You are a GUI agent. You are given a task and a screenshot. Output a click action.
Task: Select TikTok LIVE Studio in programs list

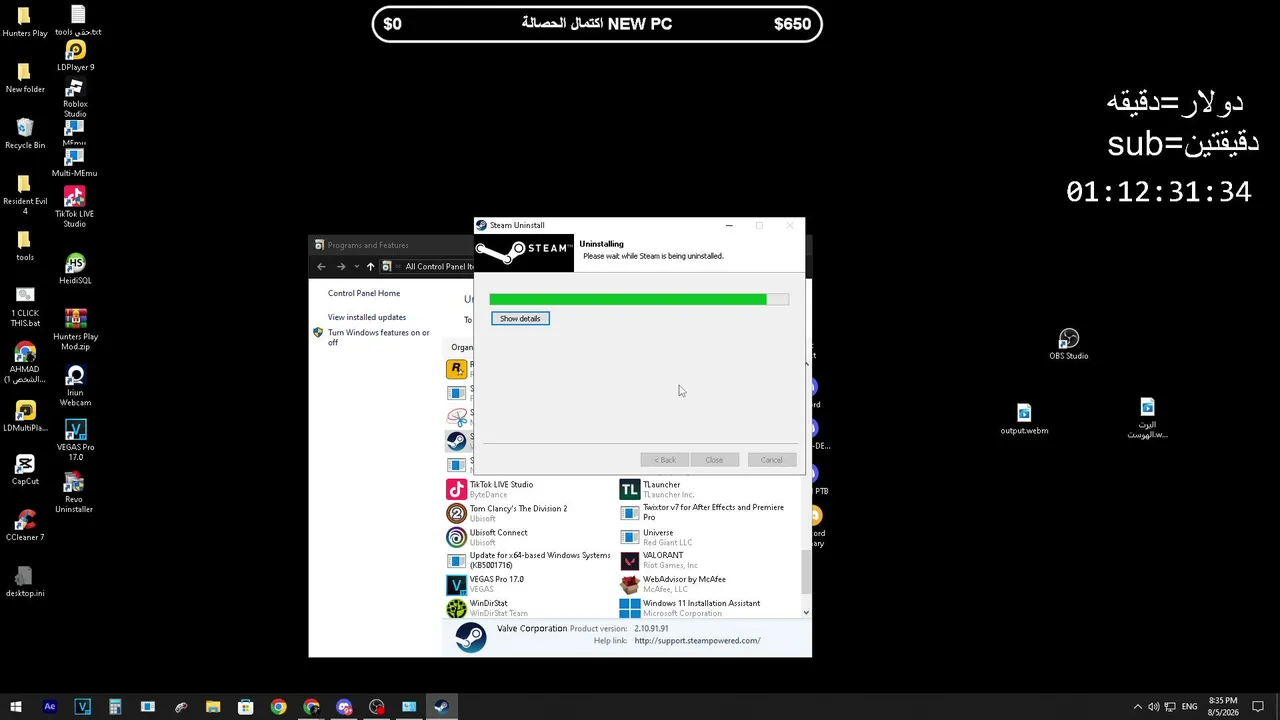527,489
